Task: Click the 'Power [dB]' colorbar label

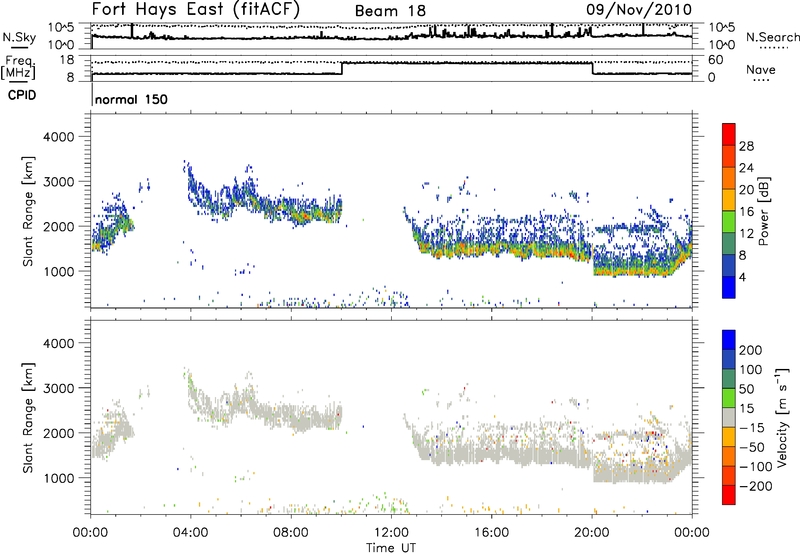Action: (763, 211)
